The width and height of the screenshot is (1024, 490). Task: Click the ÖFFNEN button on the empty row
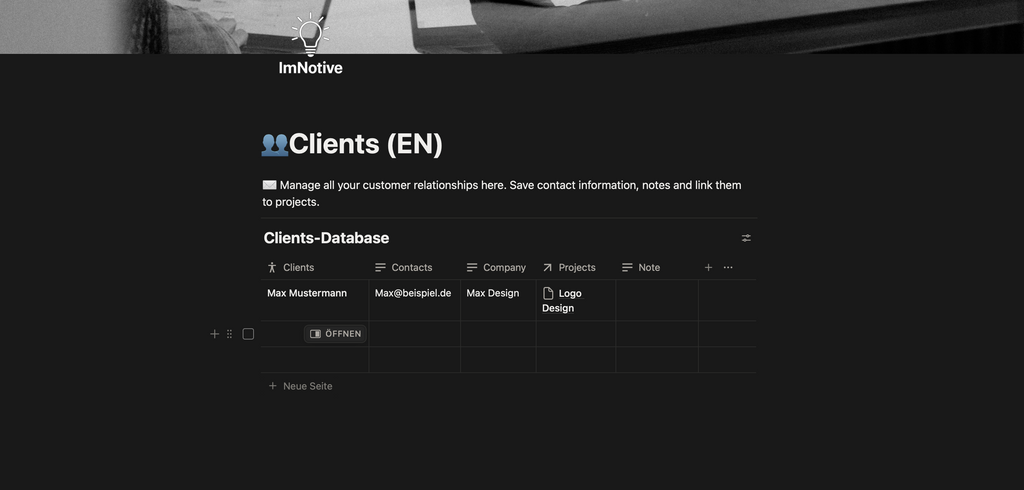335,334
